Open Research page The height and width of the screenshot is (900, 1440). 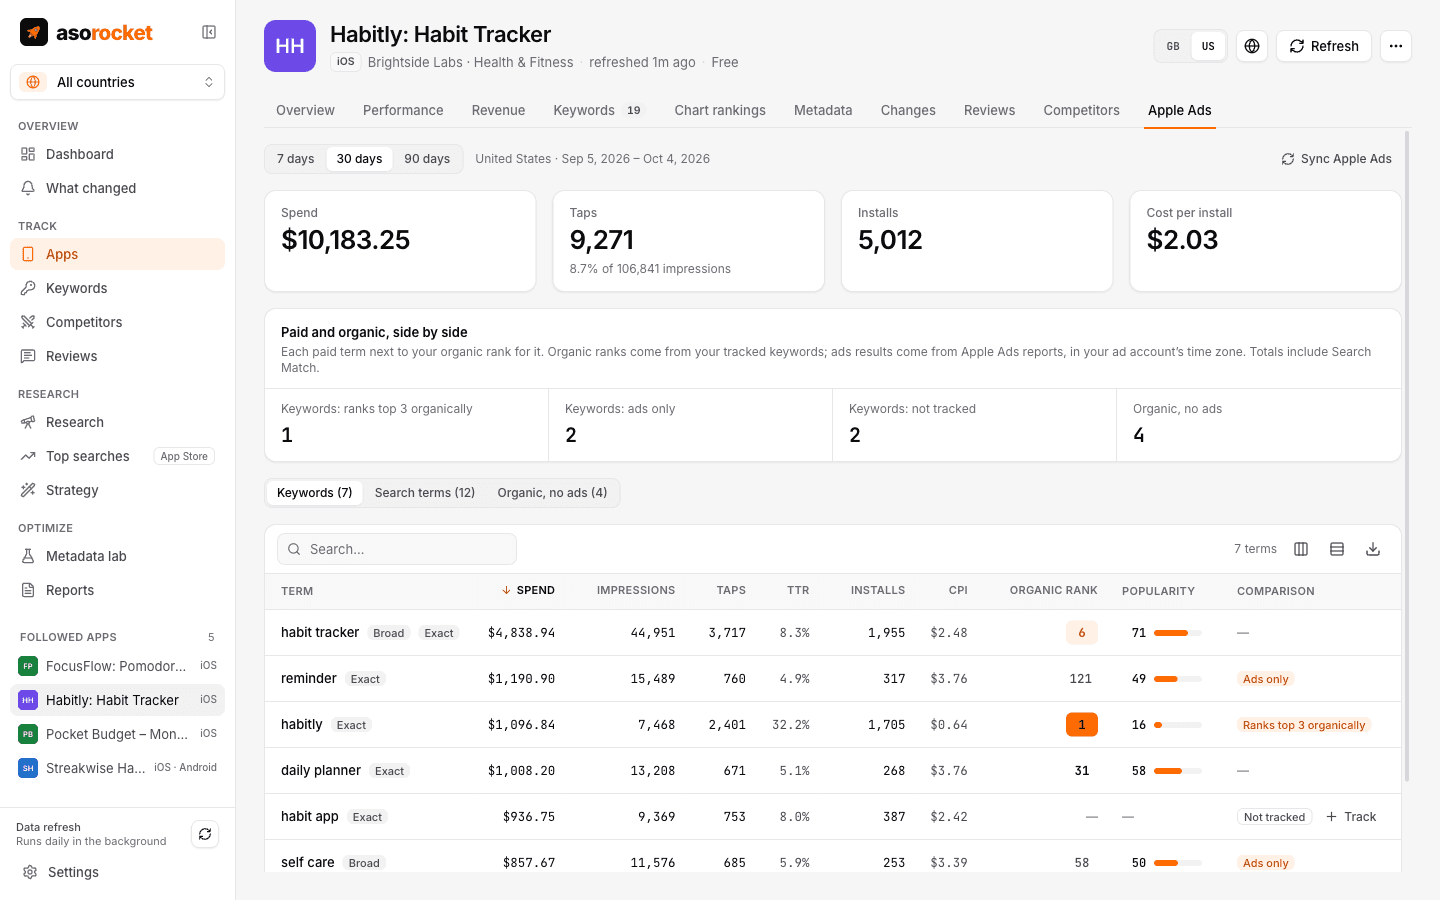pos(117,422)
